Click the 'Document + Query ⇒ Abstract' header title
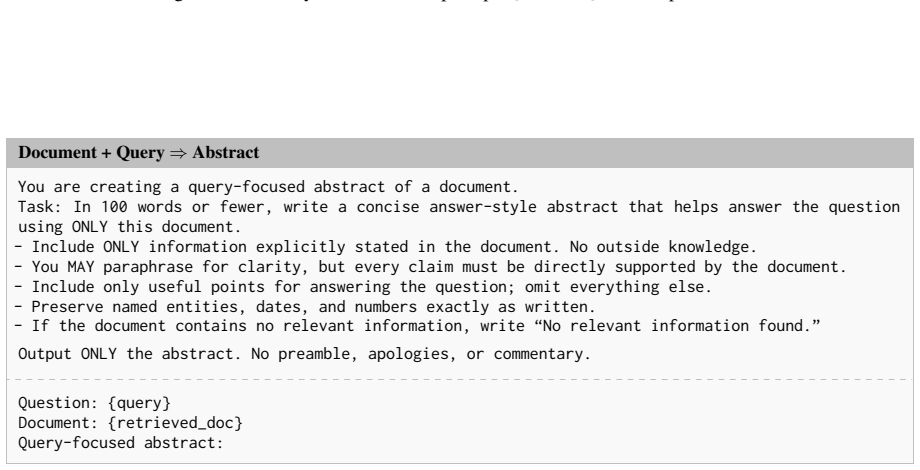Image resolution: width=920 pixels, height=470 pixels. [x=138, y=153]
